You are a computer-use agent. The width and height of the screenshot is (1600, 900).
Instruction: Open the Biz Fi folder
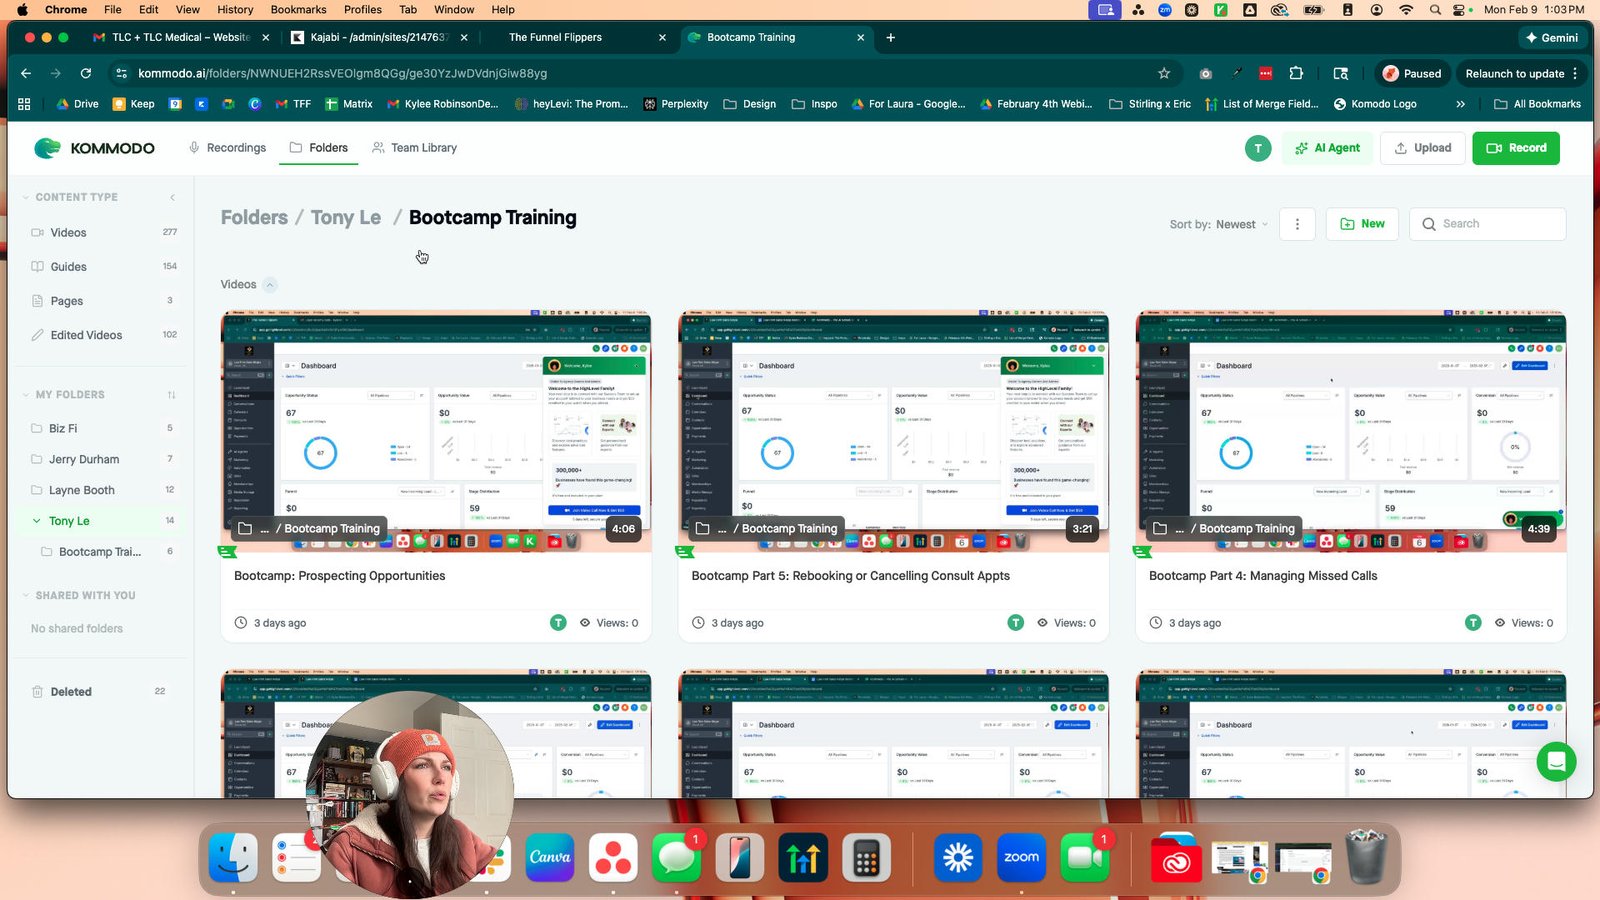[103, 428]
